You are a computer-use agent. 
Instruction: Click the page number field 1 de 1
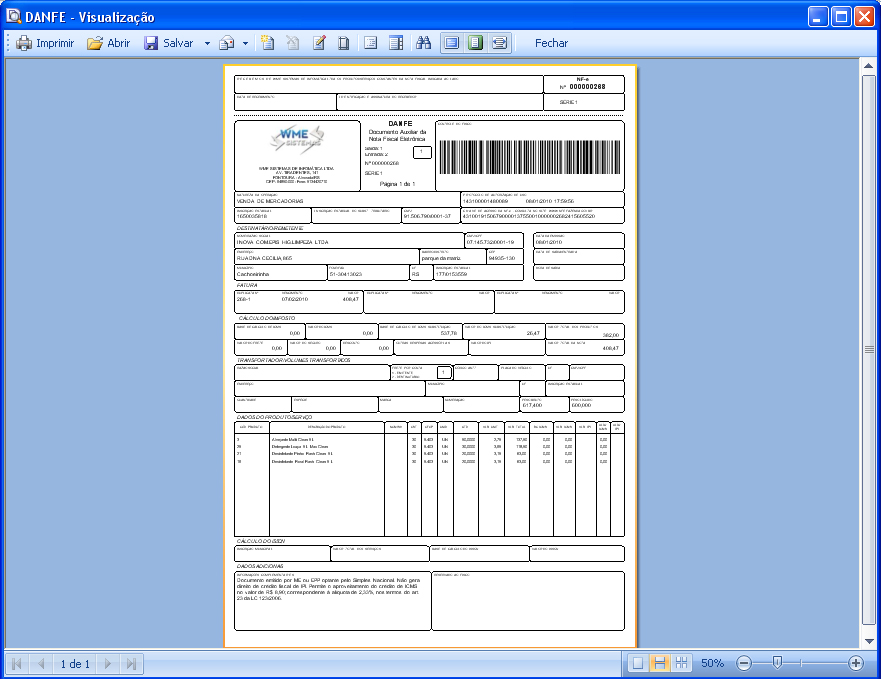coord(75,663)
